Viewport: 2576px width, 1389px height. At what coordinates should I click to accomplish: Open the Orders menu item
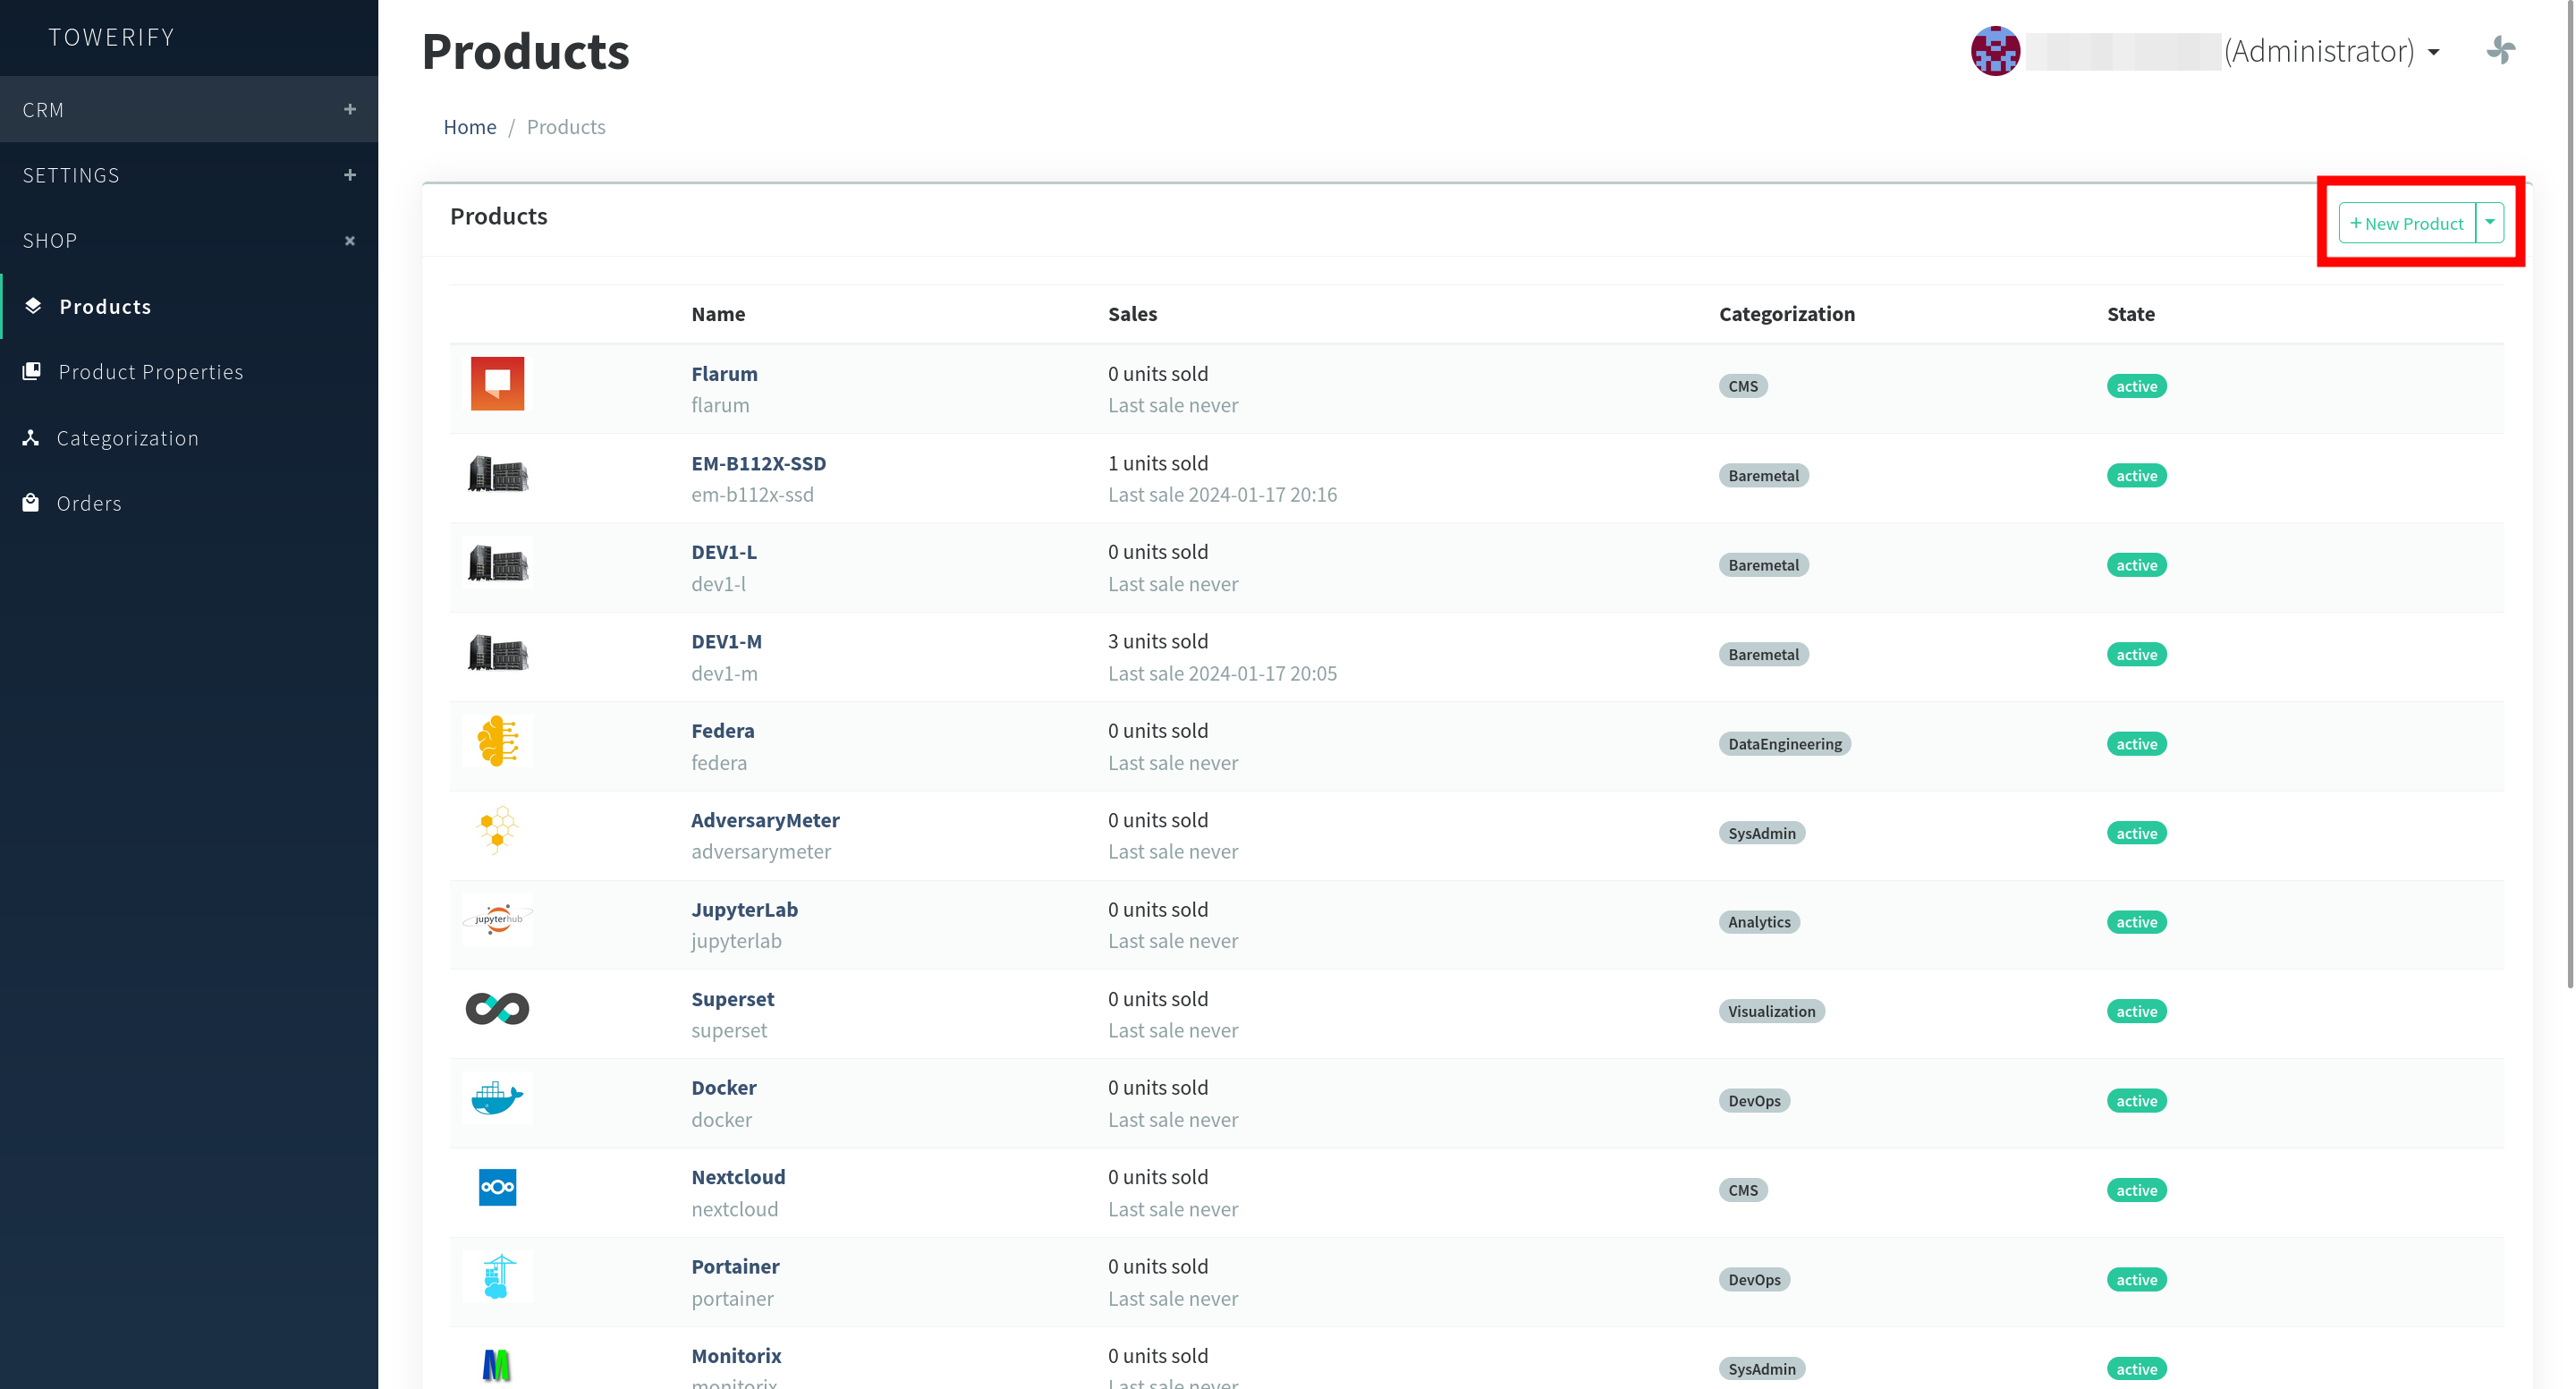89,503
